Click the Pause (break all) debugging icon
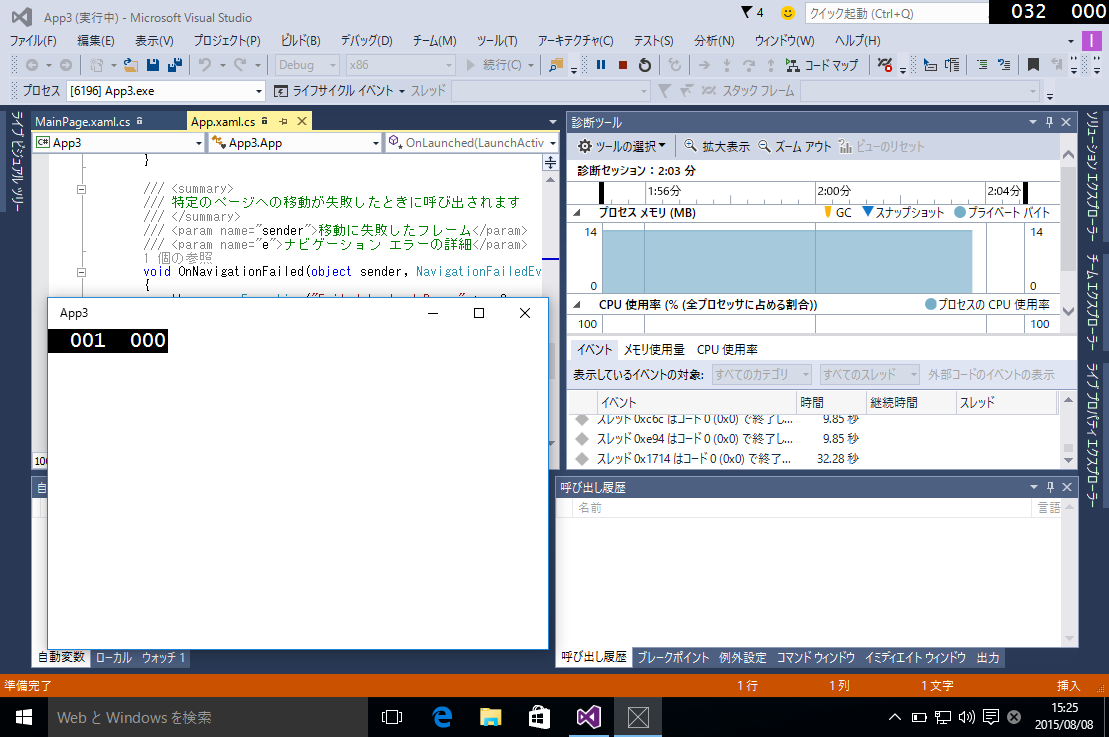 (x=601, y=65)
